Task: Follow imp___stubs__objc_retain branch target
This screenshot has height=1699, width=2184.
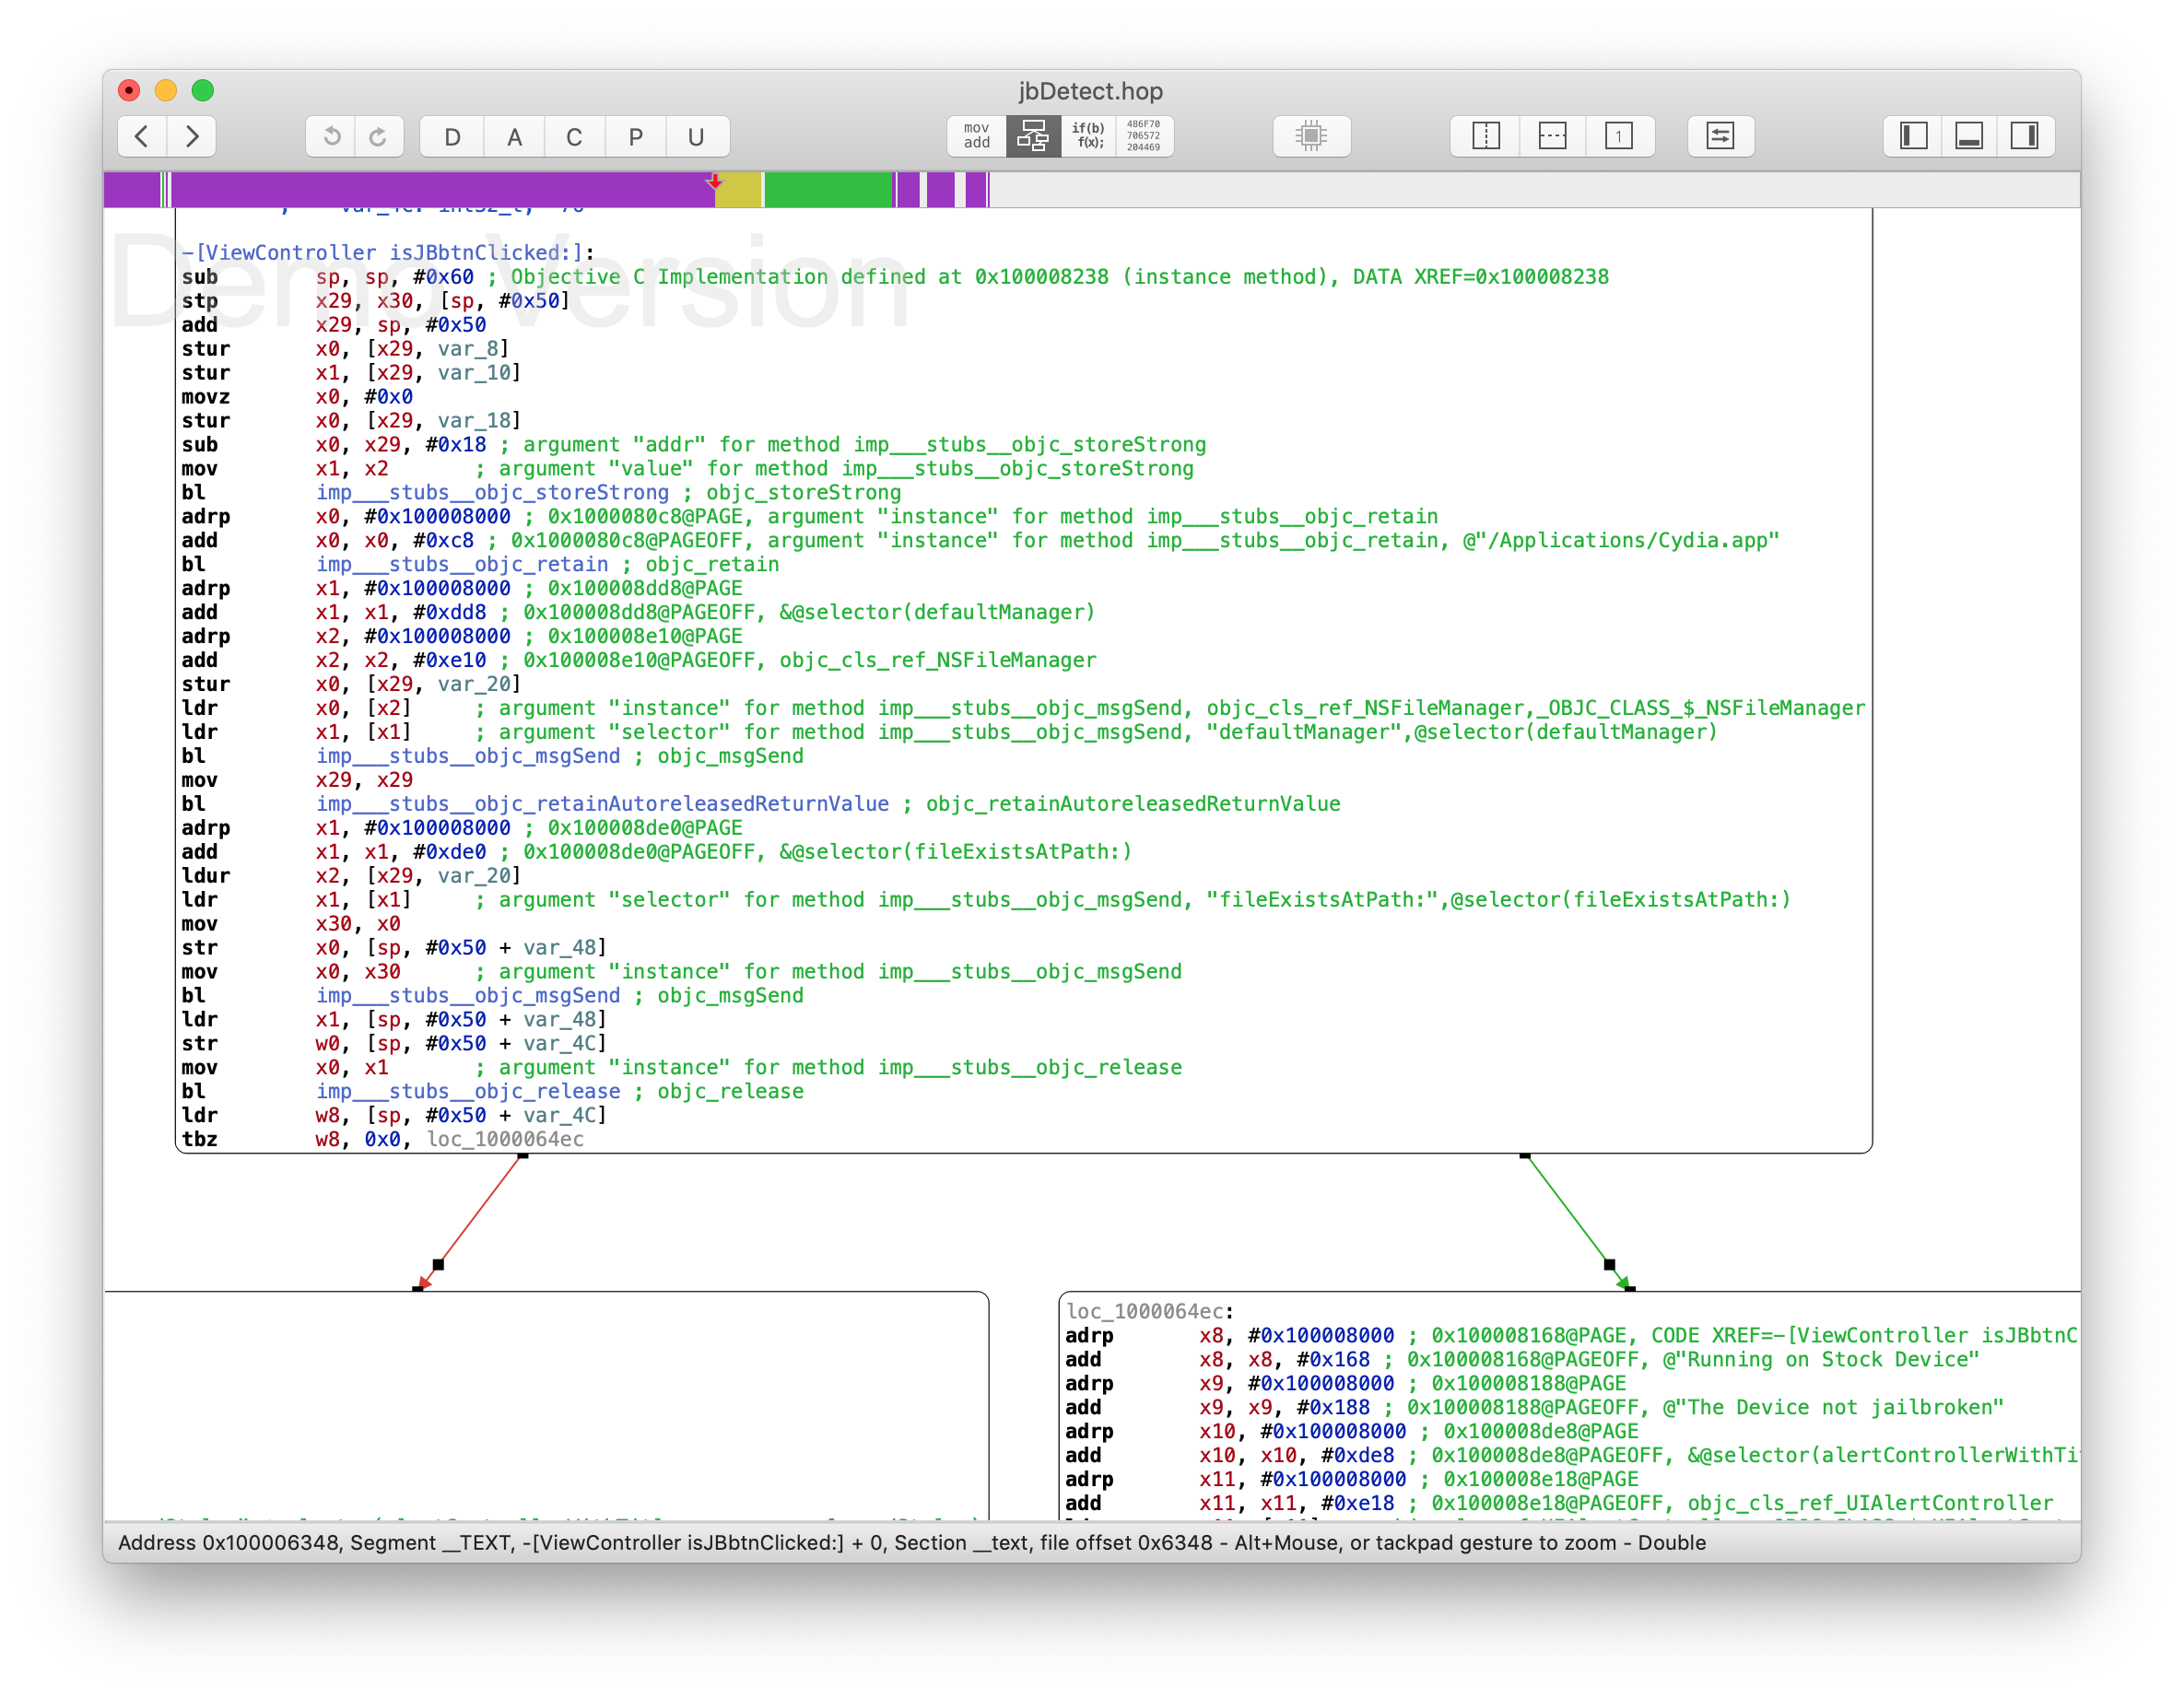Action: point(463,564)
